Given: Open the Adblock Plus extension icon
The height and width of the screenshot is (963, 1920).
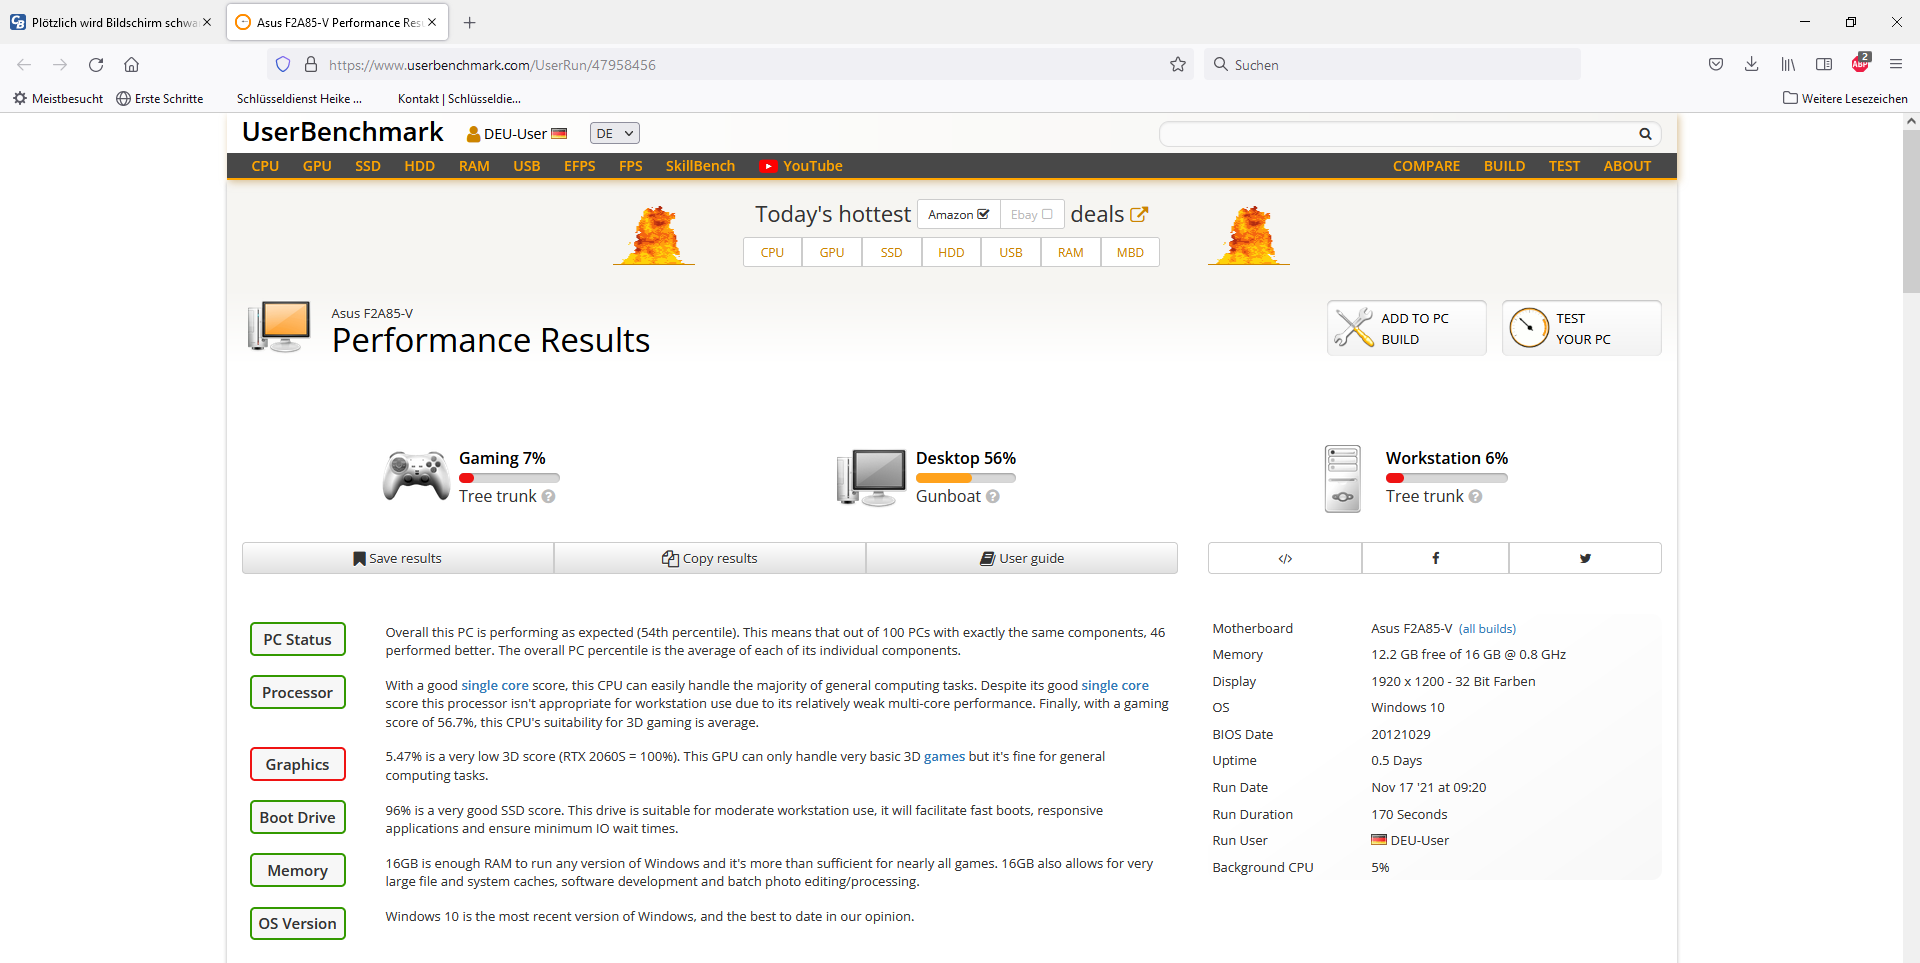Looking at the screenshot, I should pos(1860,64).
